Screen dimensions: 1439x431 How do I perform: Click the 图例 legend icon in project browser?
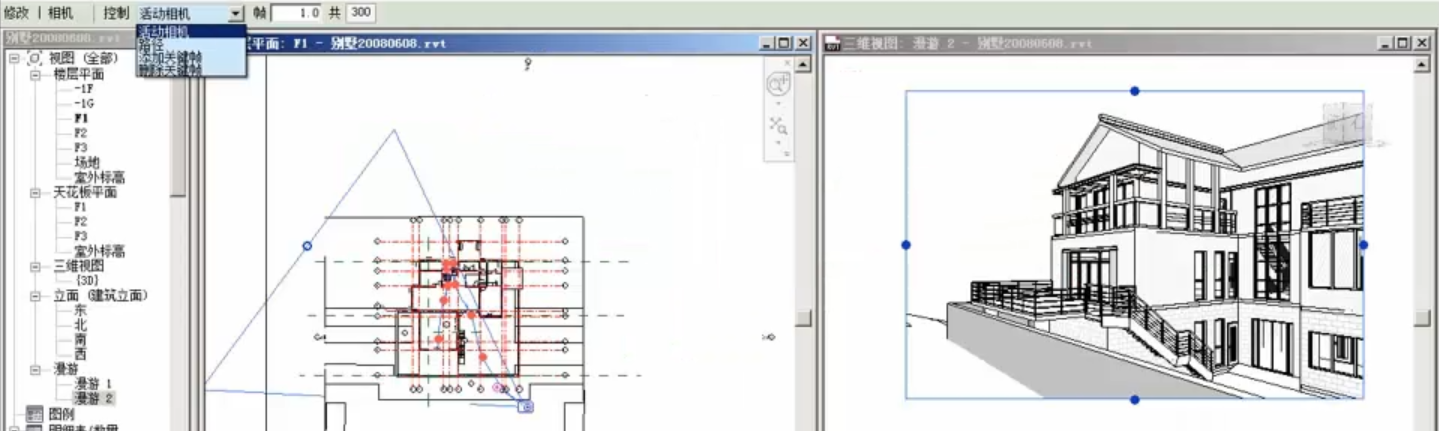[x=34, y=413]
